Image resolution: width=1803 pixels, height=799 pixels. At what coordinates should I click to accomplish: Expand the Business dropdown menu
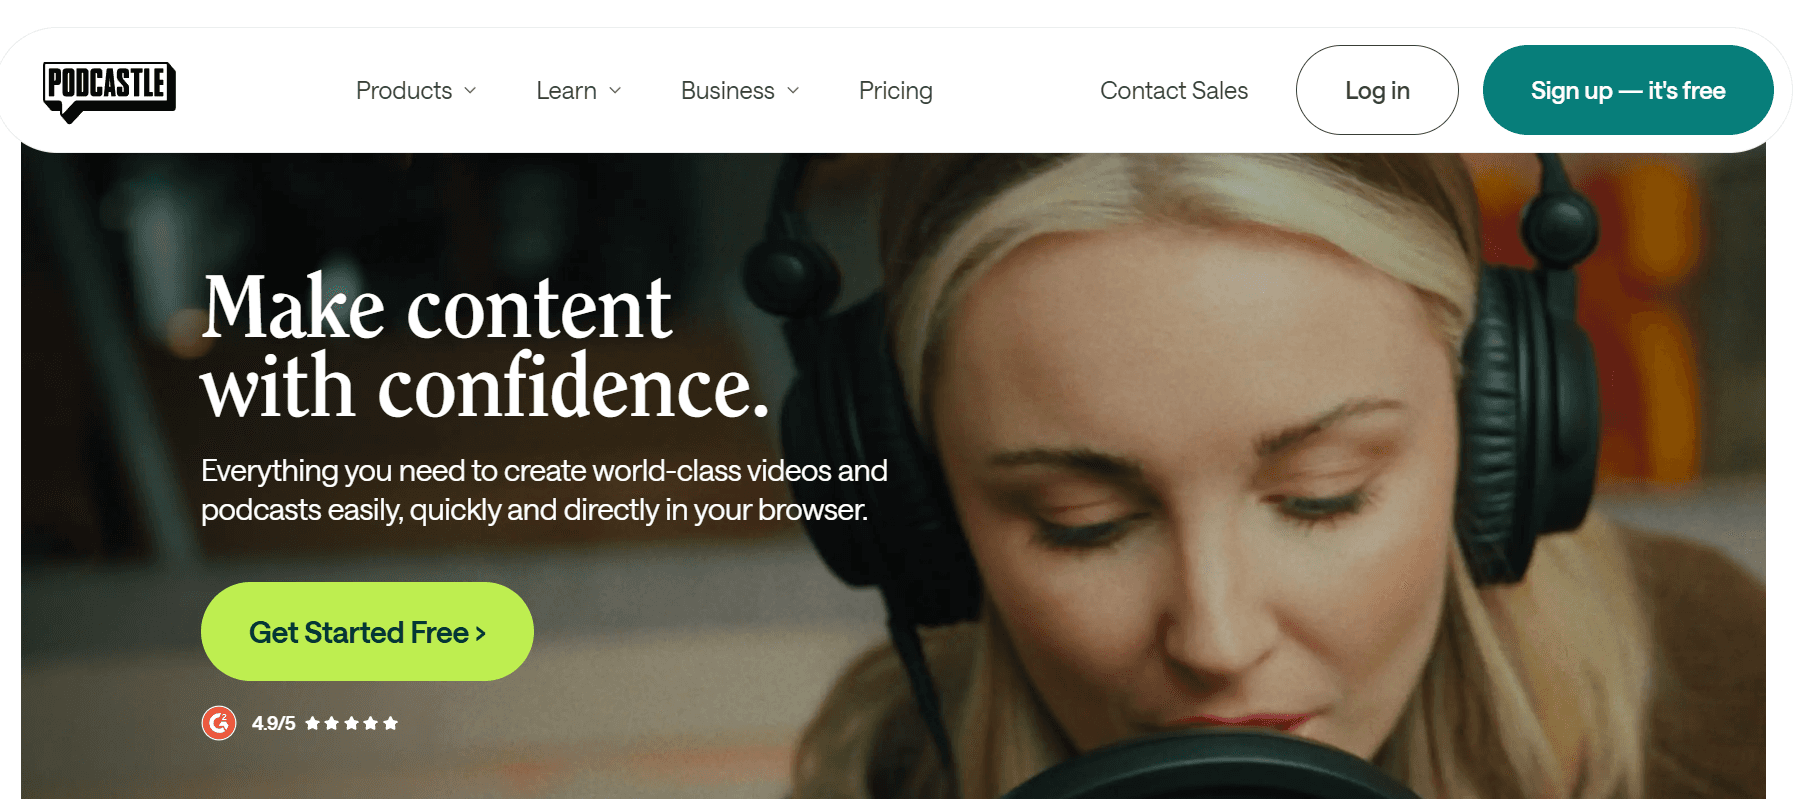click(740, 90)
